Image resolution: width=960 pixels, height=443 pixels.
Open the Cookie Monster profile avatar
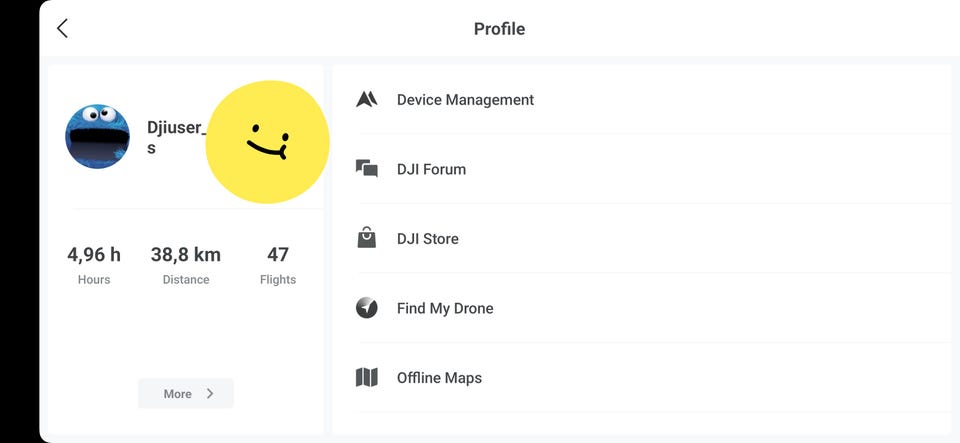pos(97,136)
